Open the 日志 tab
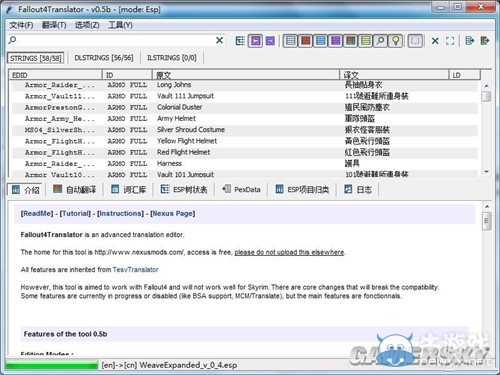 pyautogui.click(x=358, y=190)
